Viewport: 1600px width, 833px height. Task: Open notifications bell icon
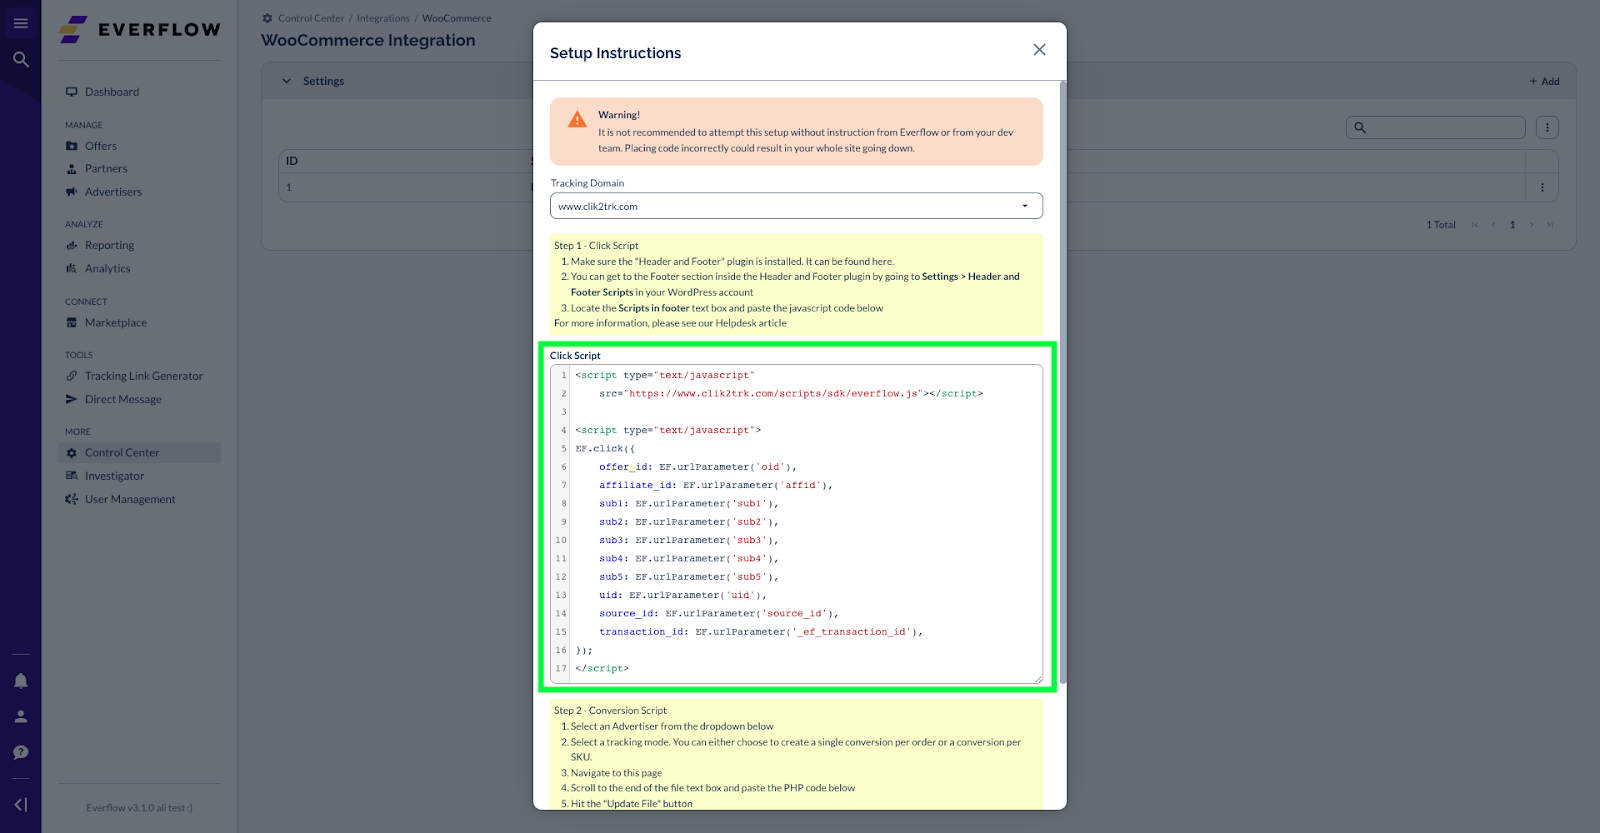(x=20, y=681)
